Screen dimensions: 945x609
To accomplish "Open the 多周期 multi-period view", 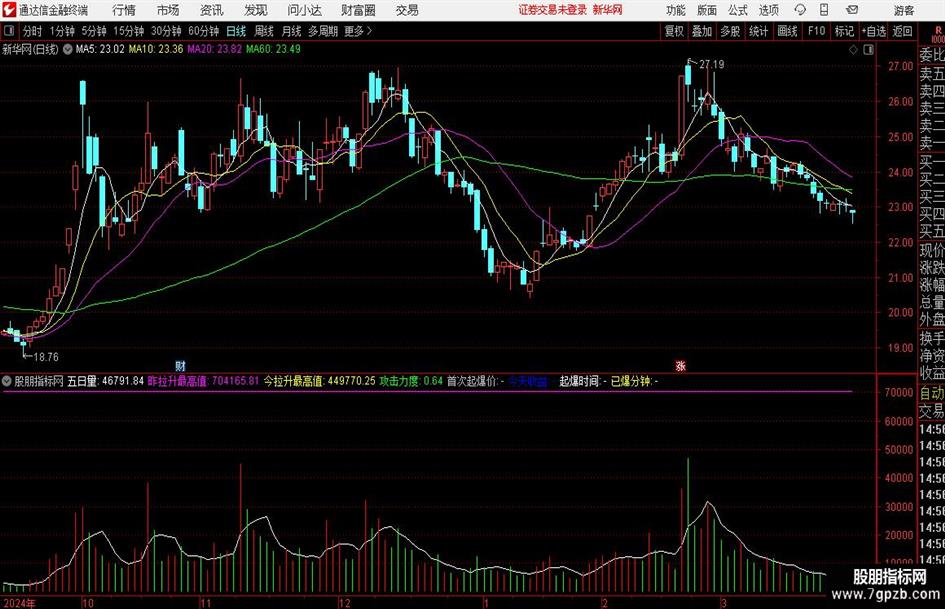I will 323,31.
